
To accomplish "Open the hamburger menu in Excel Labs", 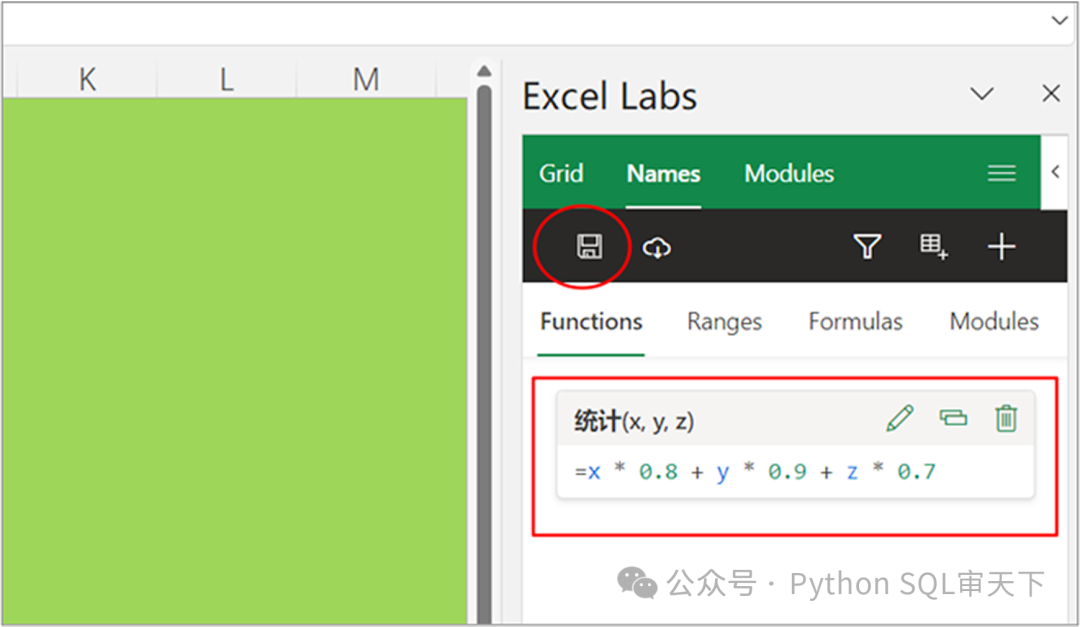I will (1001, 173).
